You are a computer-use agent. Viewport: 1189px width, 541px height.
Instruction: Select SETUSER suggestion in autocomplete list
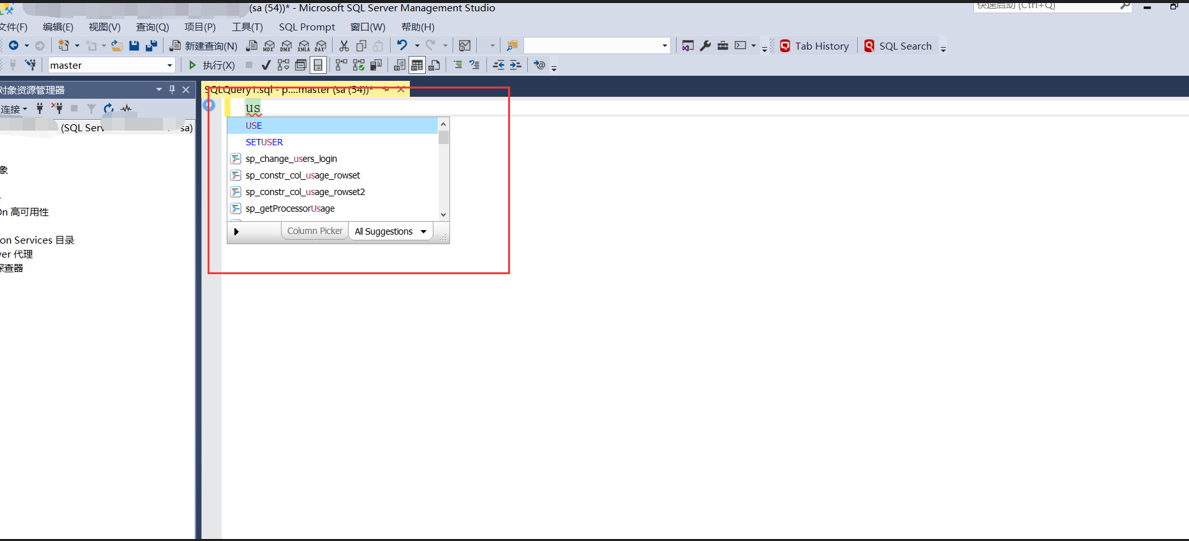[x=333, y=142]
